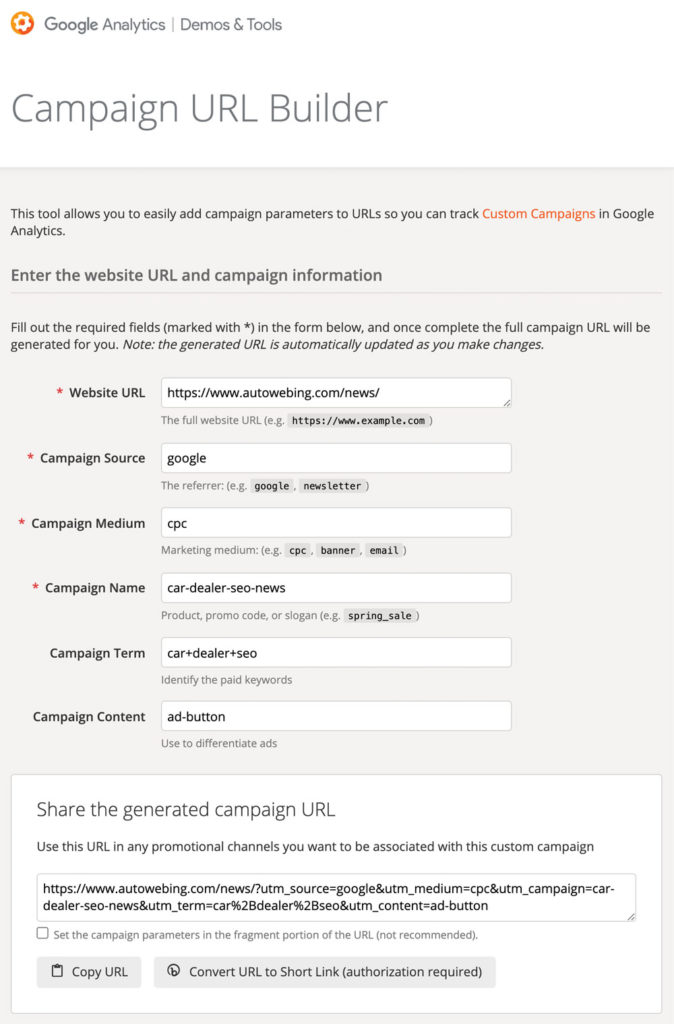Click Convert URL to Short Link button
674x1024 pixels.
pyautogui.click(x=325, y=972)
